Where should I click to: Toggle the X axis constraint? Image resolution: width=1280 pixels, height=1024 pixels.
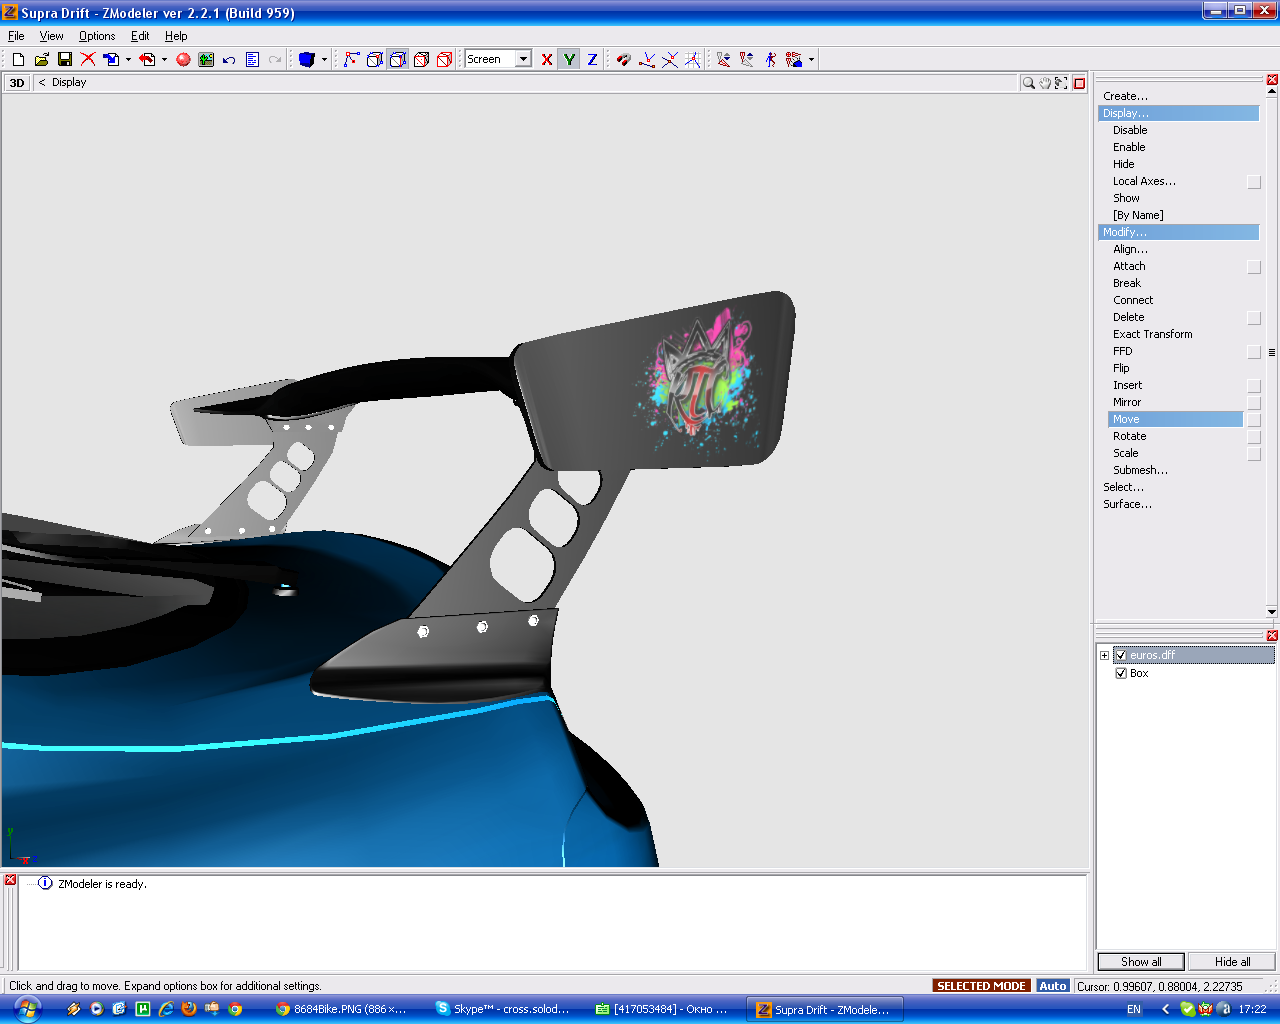pyautogui.click(x=547, y=60)
